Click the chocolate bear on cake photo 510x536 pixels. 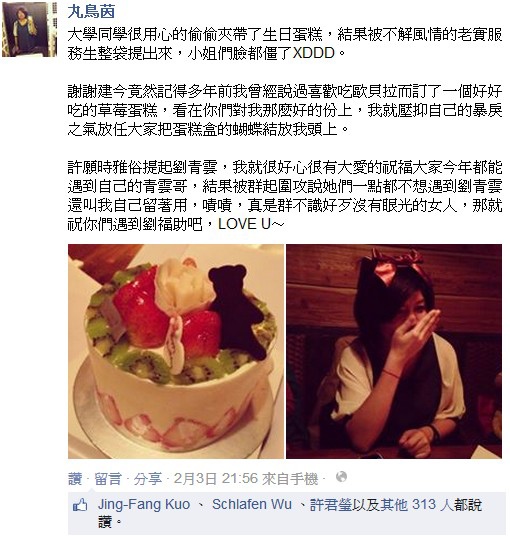[x=237, y=311]
